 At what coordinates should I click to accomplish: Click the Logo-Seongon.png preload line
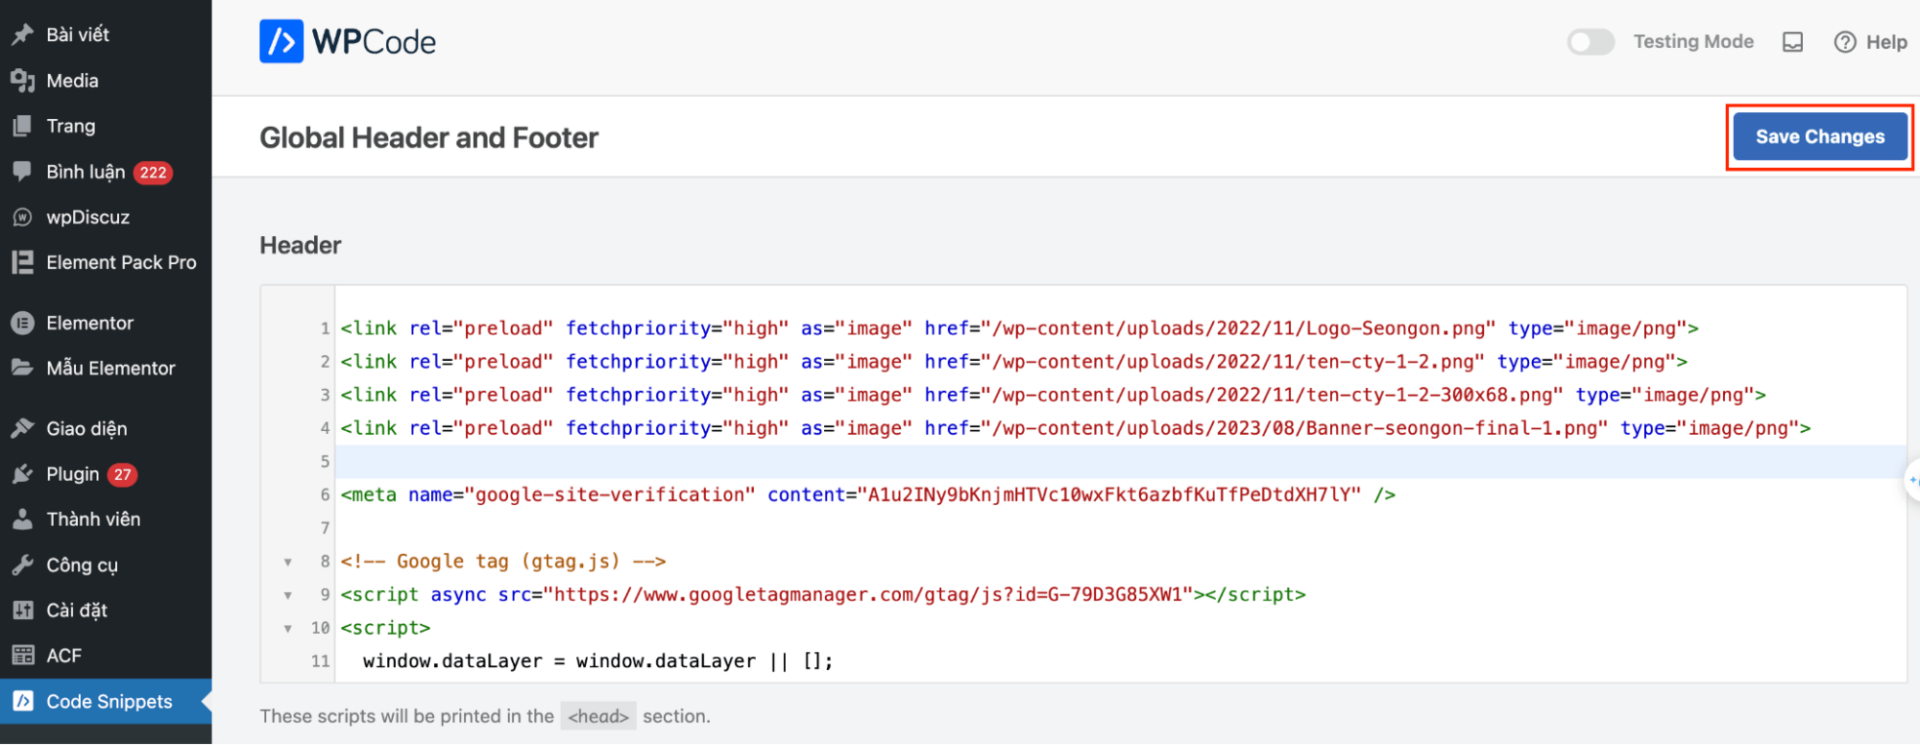click(x=1019, y=328)
